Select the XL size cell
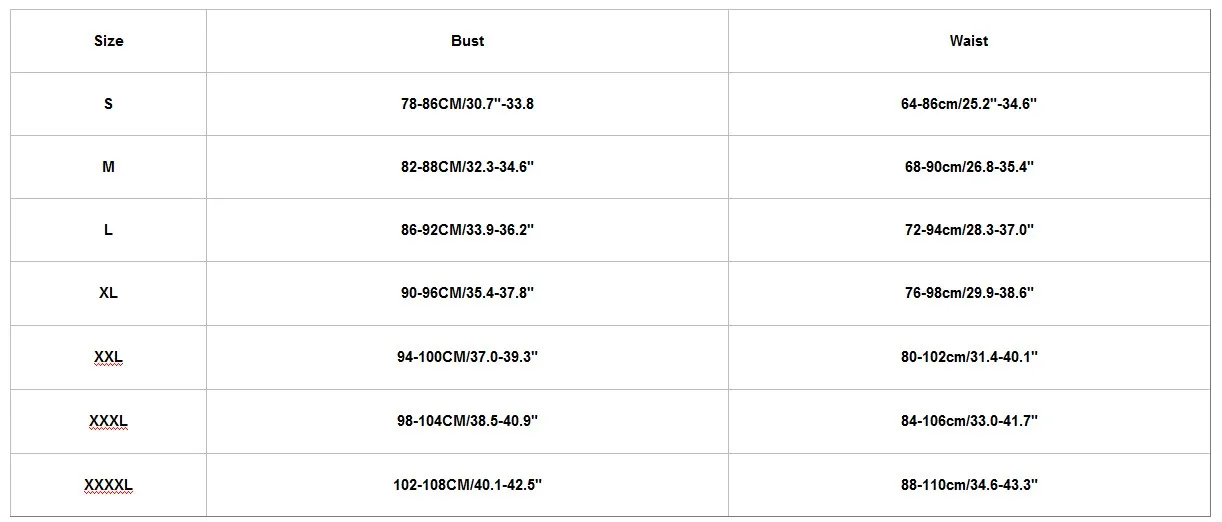This screenshot has width=1222, height=522. (108, 293)
